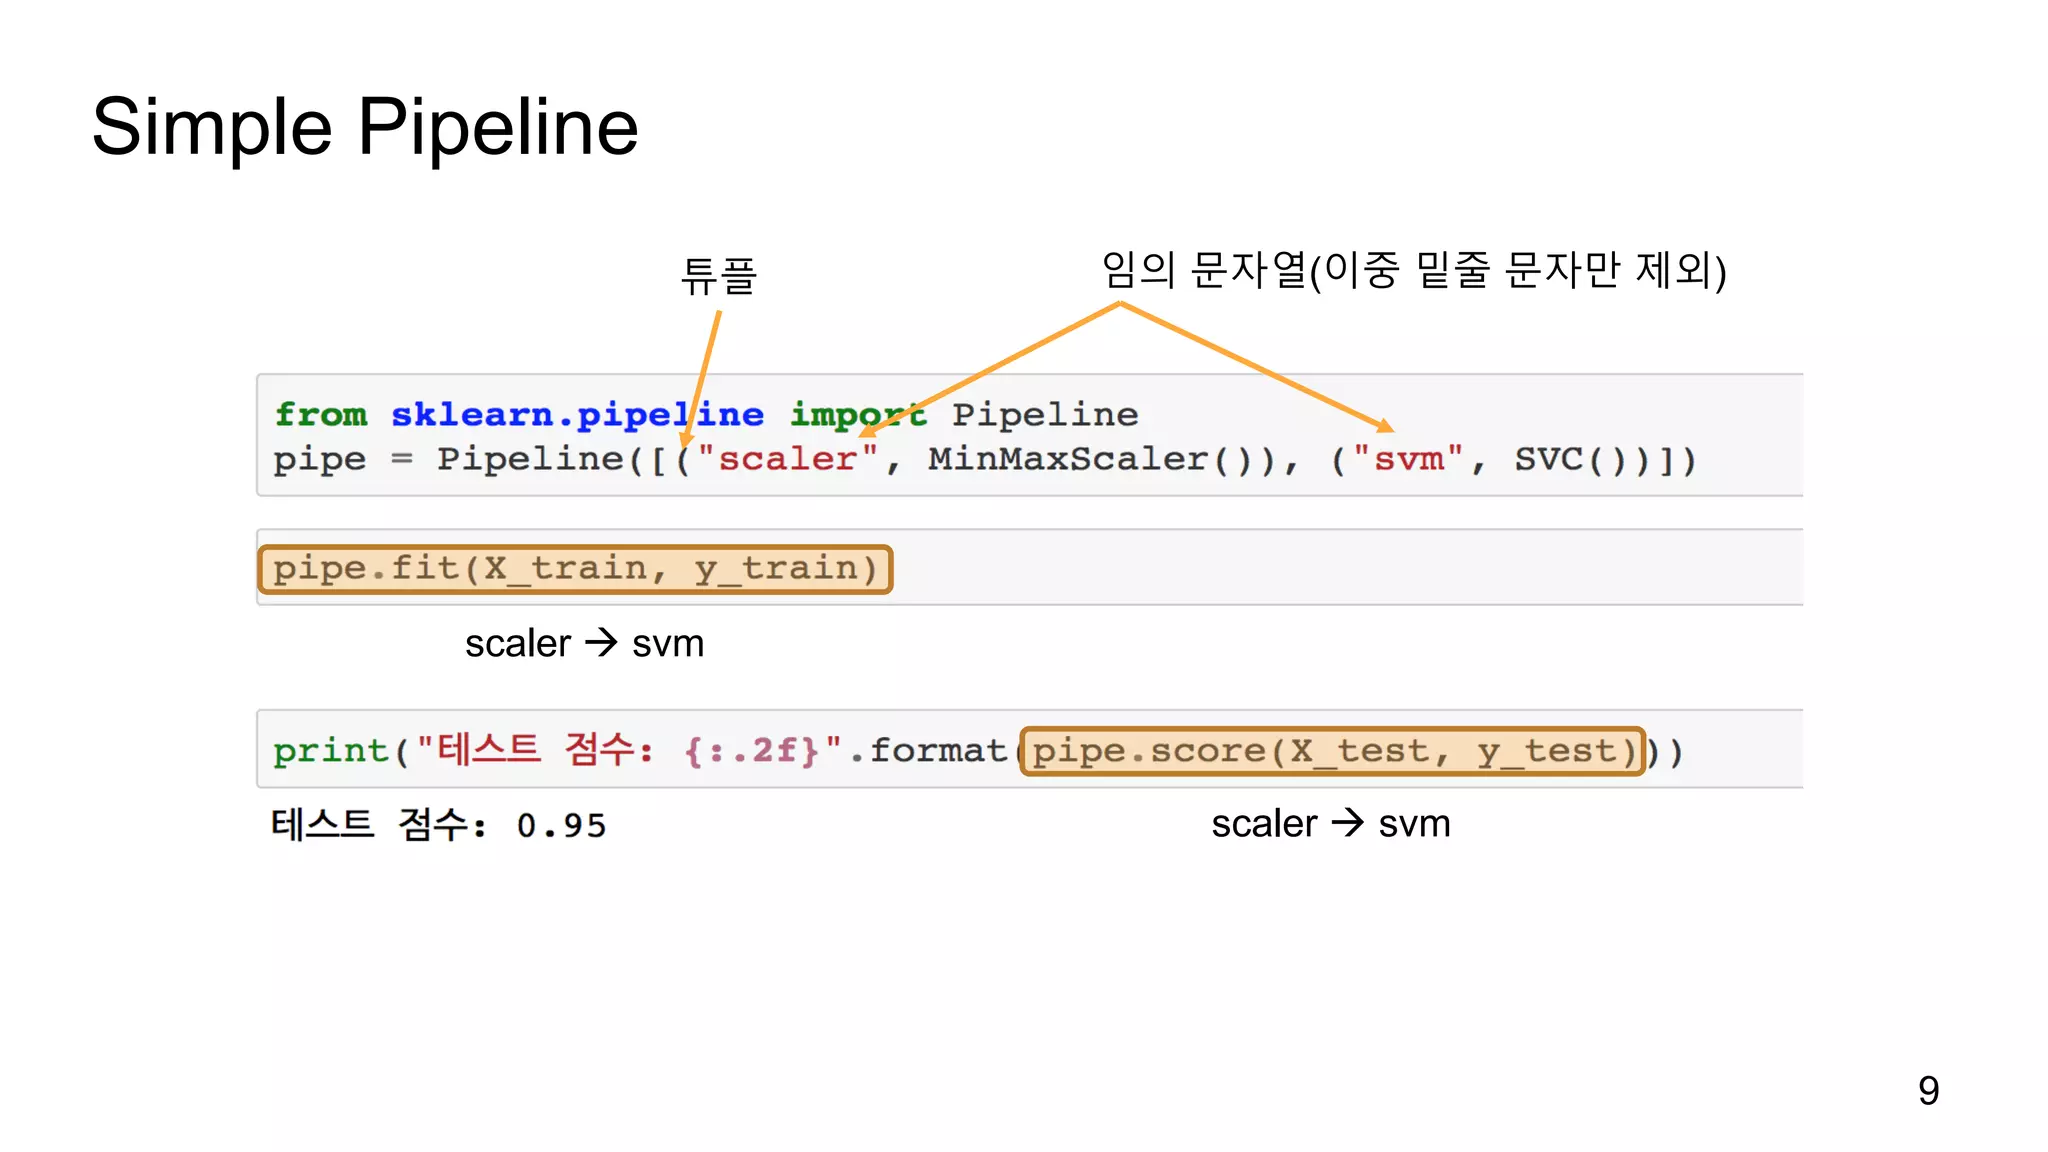Click the 튜플 annotation label

pos(718,276)
